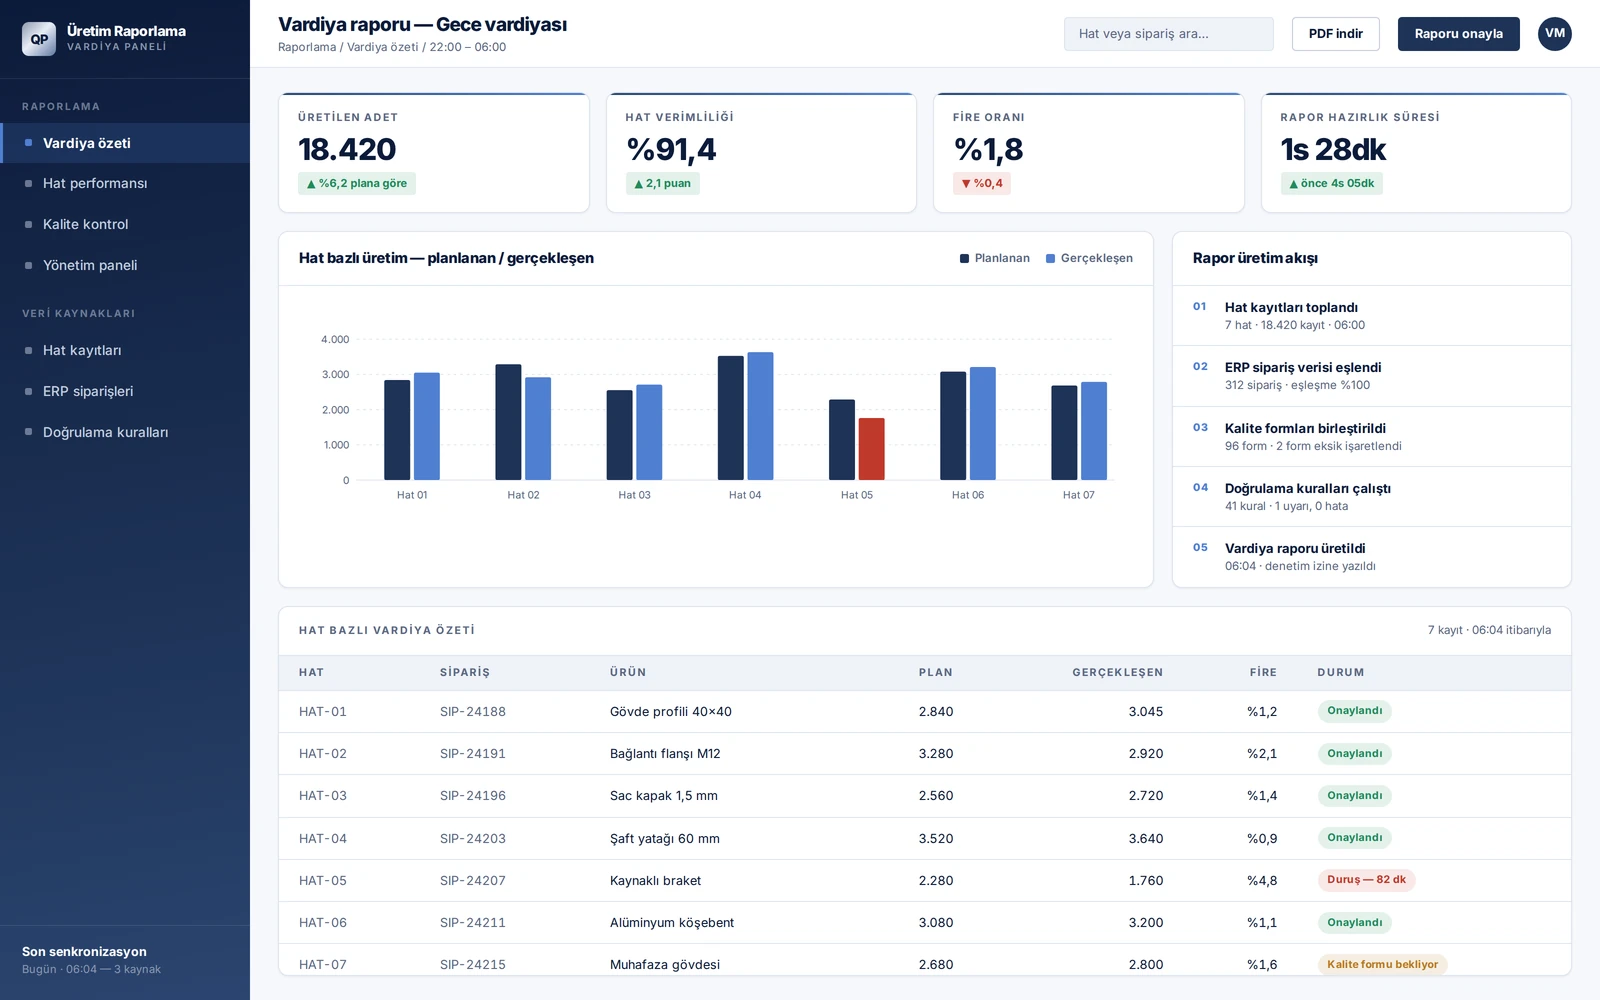Click the Gerçekleşen legend swatch

[1050, 258]
